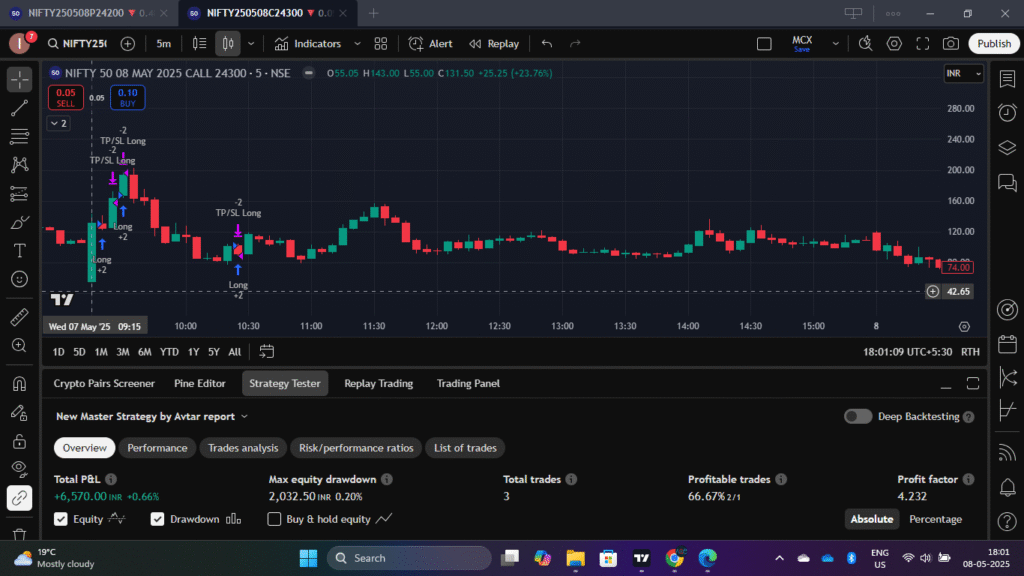The height and width of the screenshot is (576, 1024).
Task: Enable Buy & hold equity checkbox
Action: pos(274,519)
